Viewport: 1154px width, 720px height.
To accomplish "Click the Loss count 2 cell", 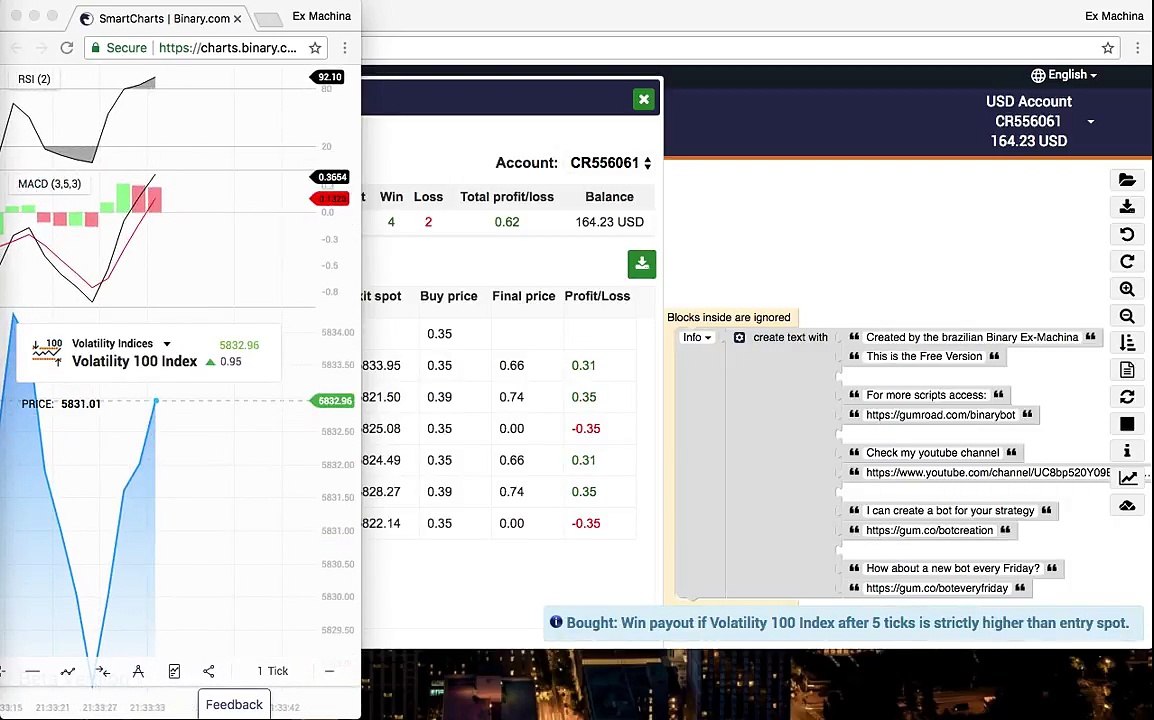I will click(428, 222).
